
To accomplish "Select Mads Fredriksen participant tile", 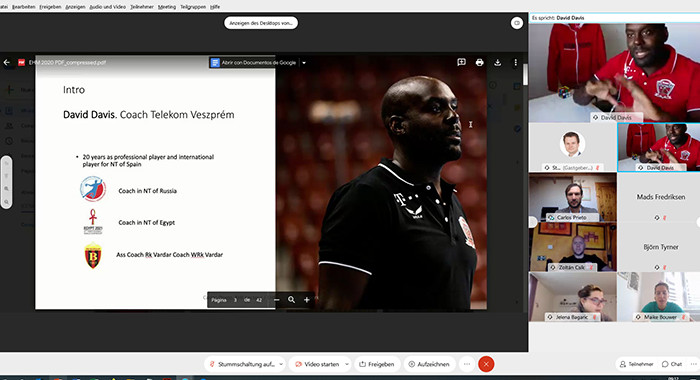I will point(659,198).
